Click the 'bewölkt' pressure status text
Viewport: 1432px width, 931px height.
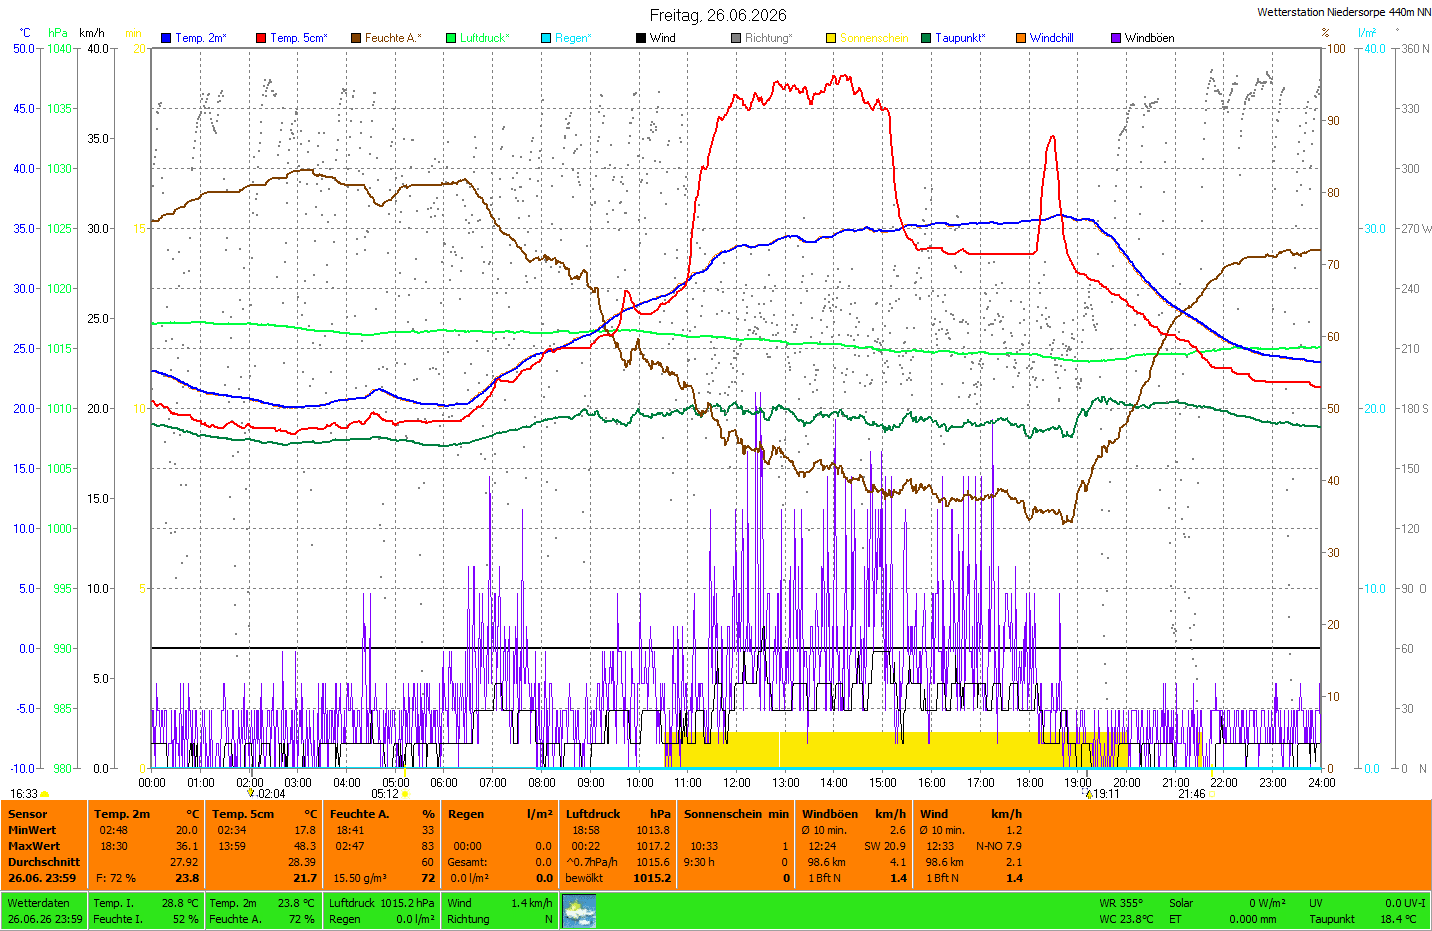pyautogui.click(x=584, y=878)
